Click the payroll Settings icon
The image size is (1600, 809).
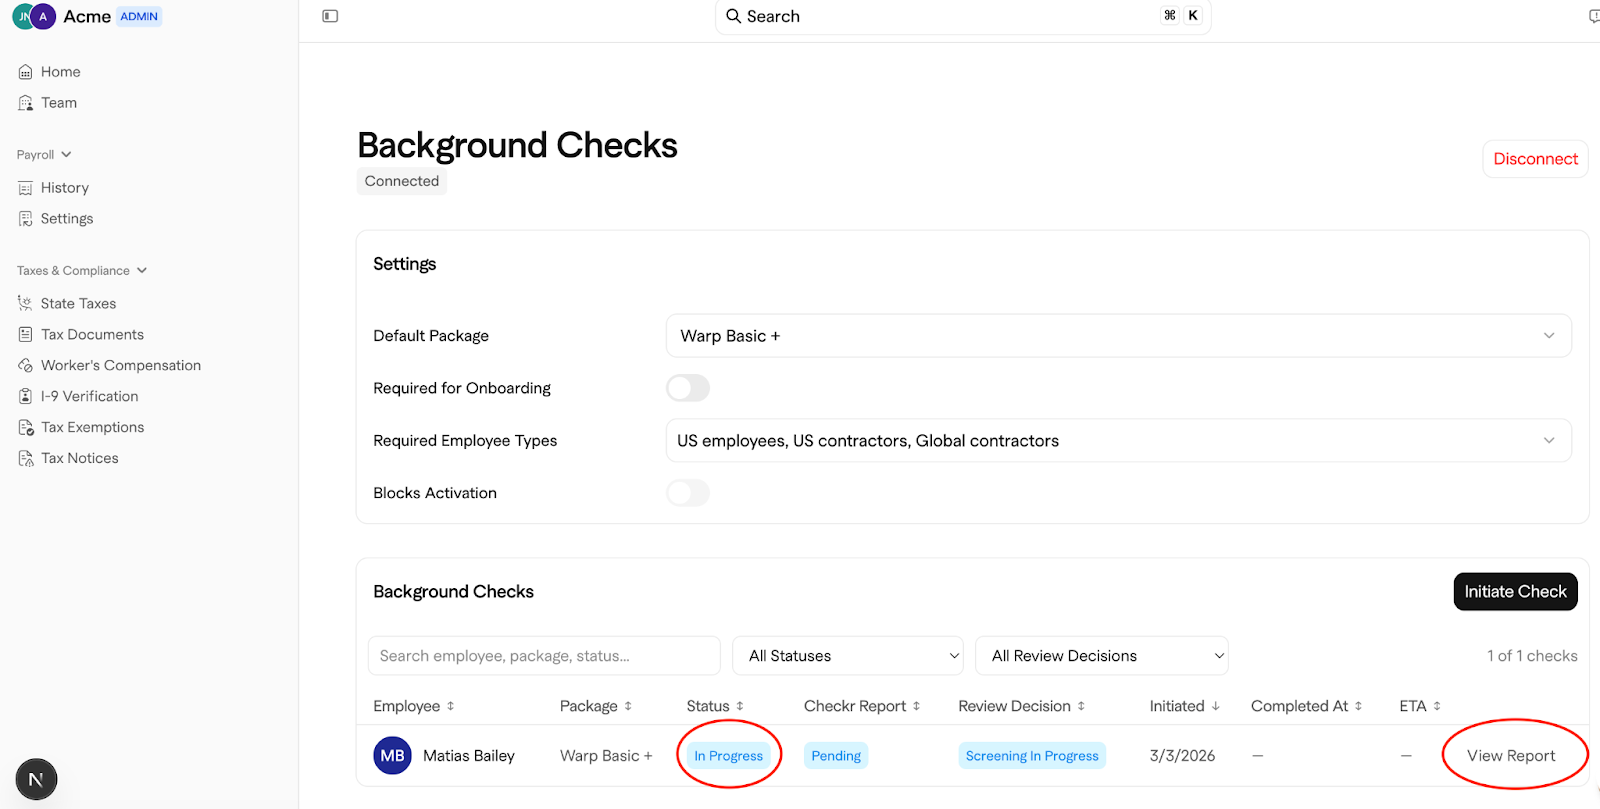[x=25, y=219]
